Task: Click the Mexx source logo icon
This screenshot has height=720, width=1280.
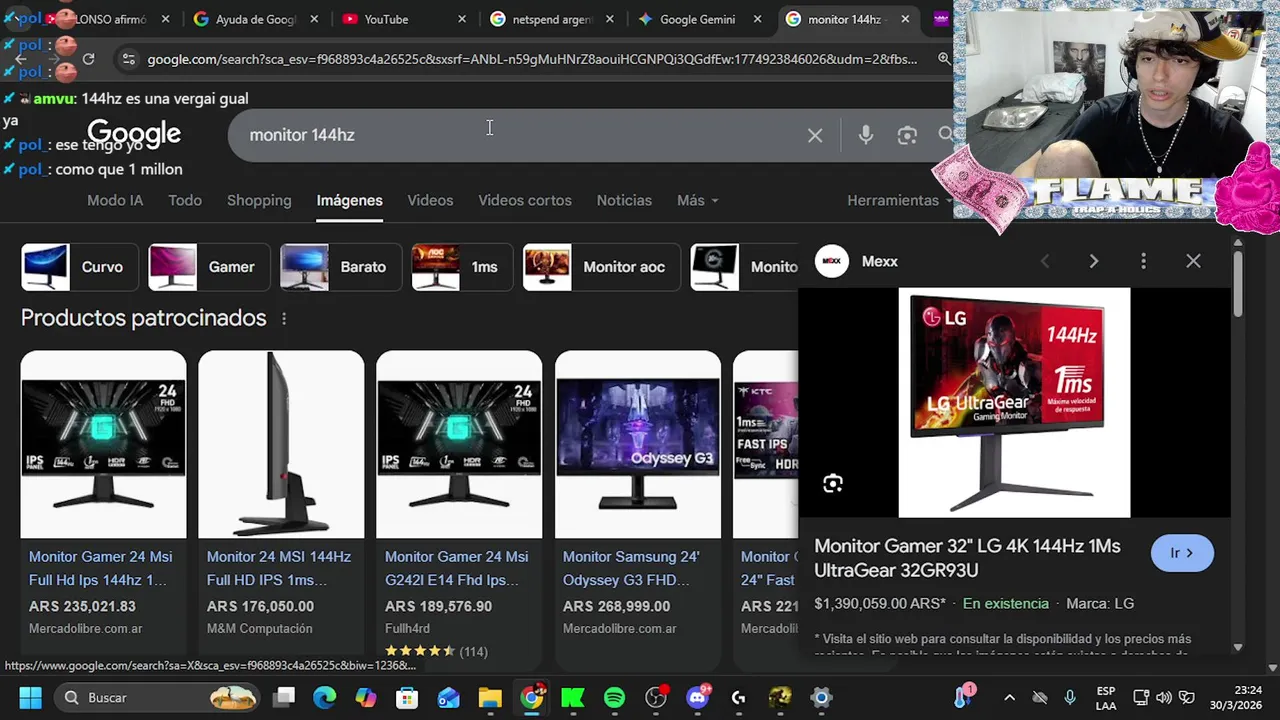Action: 831,261
